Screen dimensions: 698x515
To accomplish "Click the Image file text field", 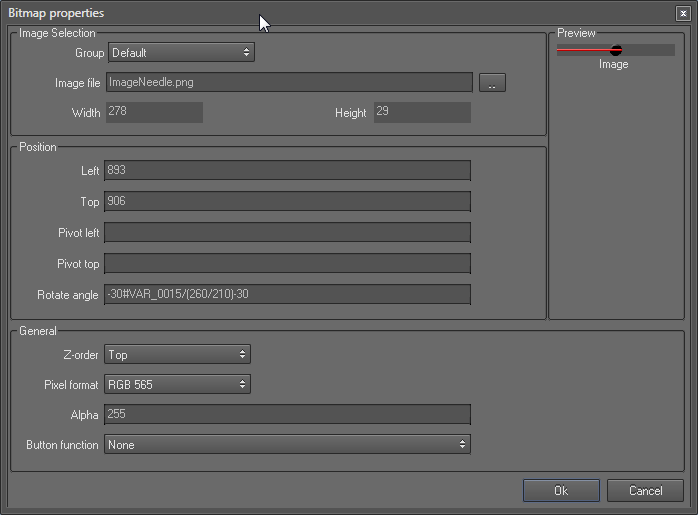I will (288, 82).
